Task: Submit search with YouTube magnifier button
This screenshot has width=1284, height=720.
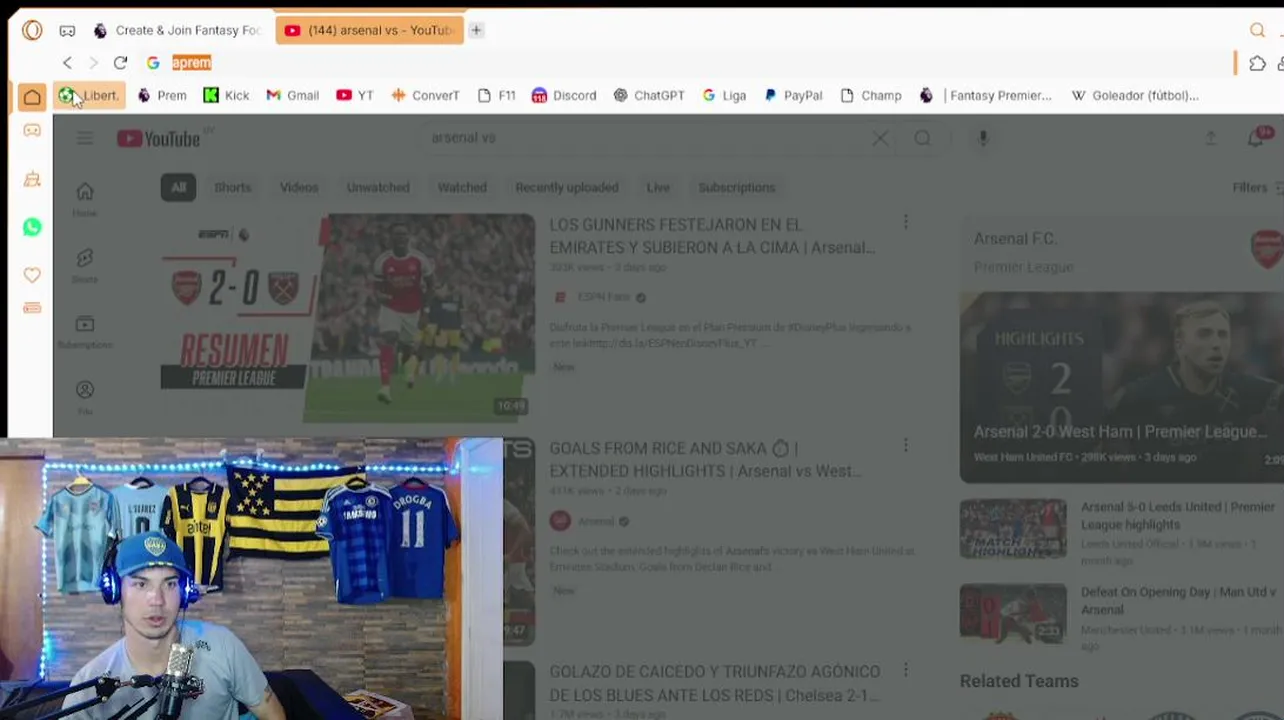Action: click(x=922, y=138)
